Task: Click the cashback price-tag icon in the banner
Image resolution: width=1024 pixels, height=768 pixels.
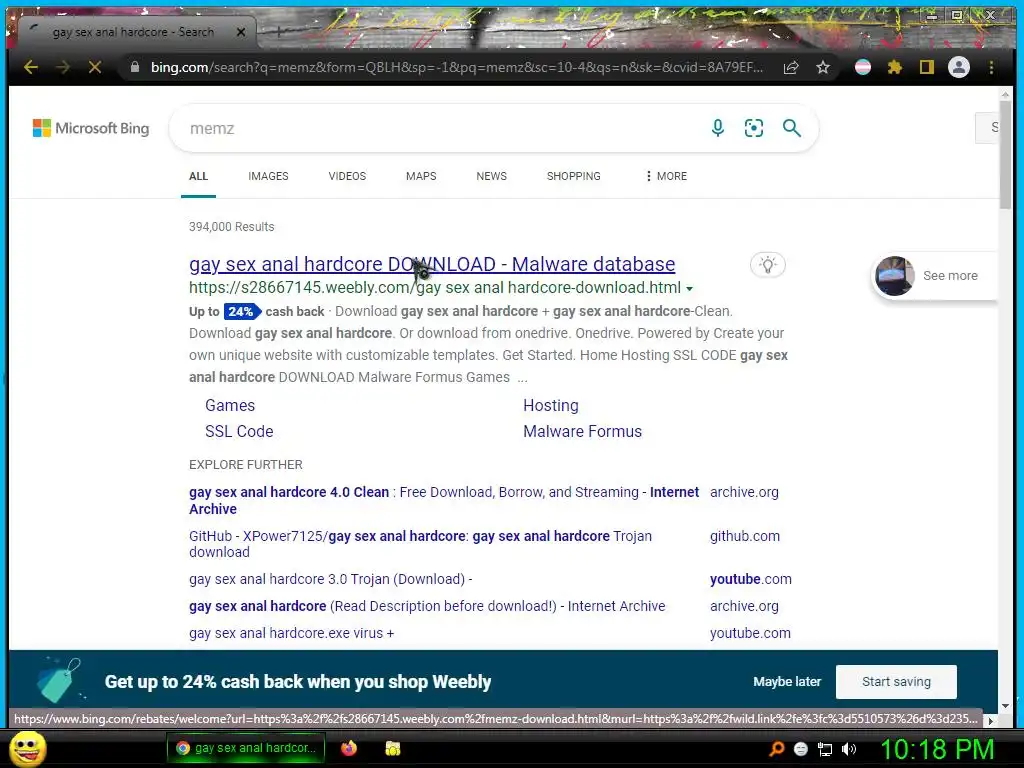Action: tap(59, 680)
